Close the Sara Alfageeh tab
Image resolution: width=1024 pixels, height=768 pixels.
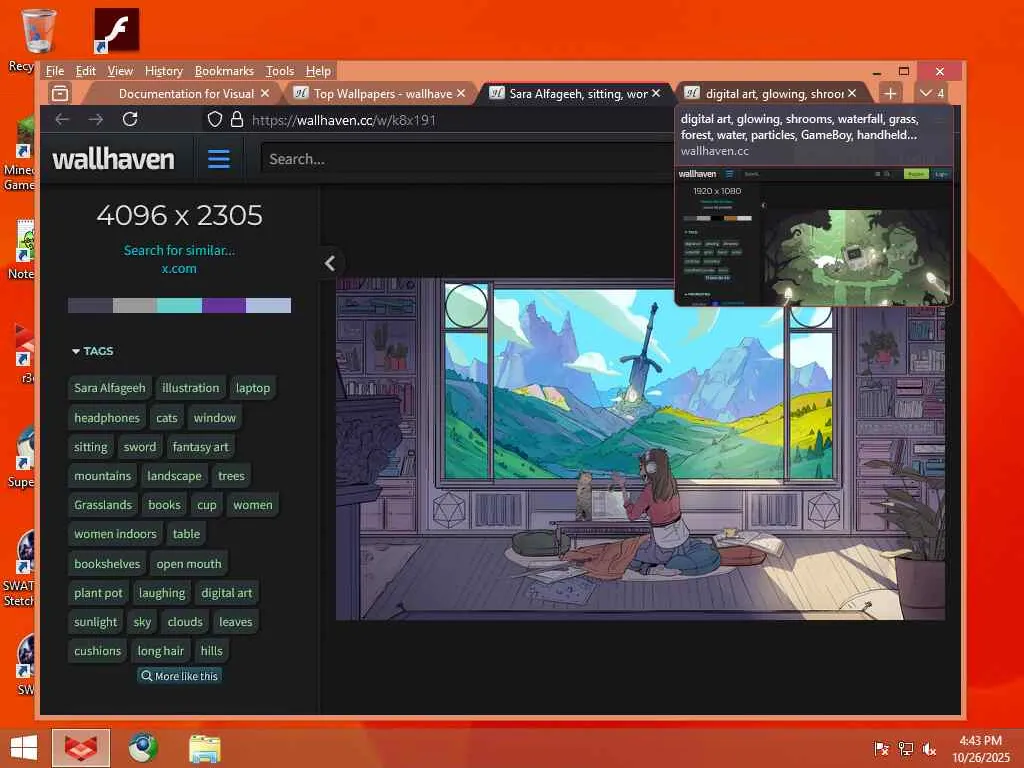[x=656, y=93]
